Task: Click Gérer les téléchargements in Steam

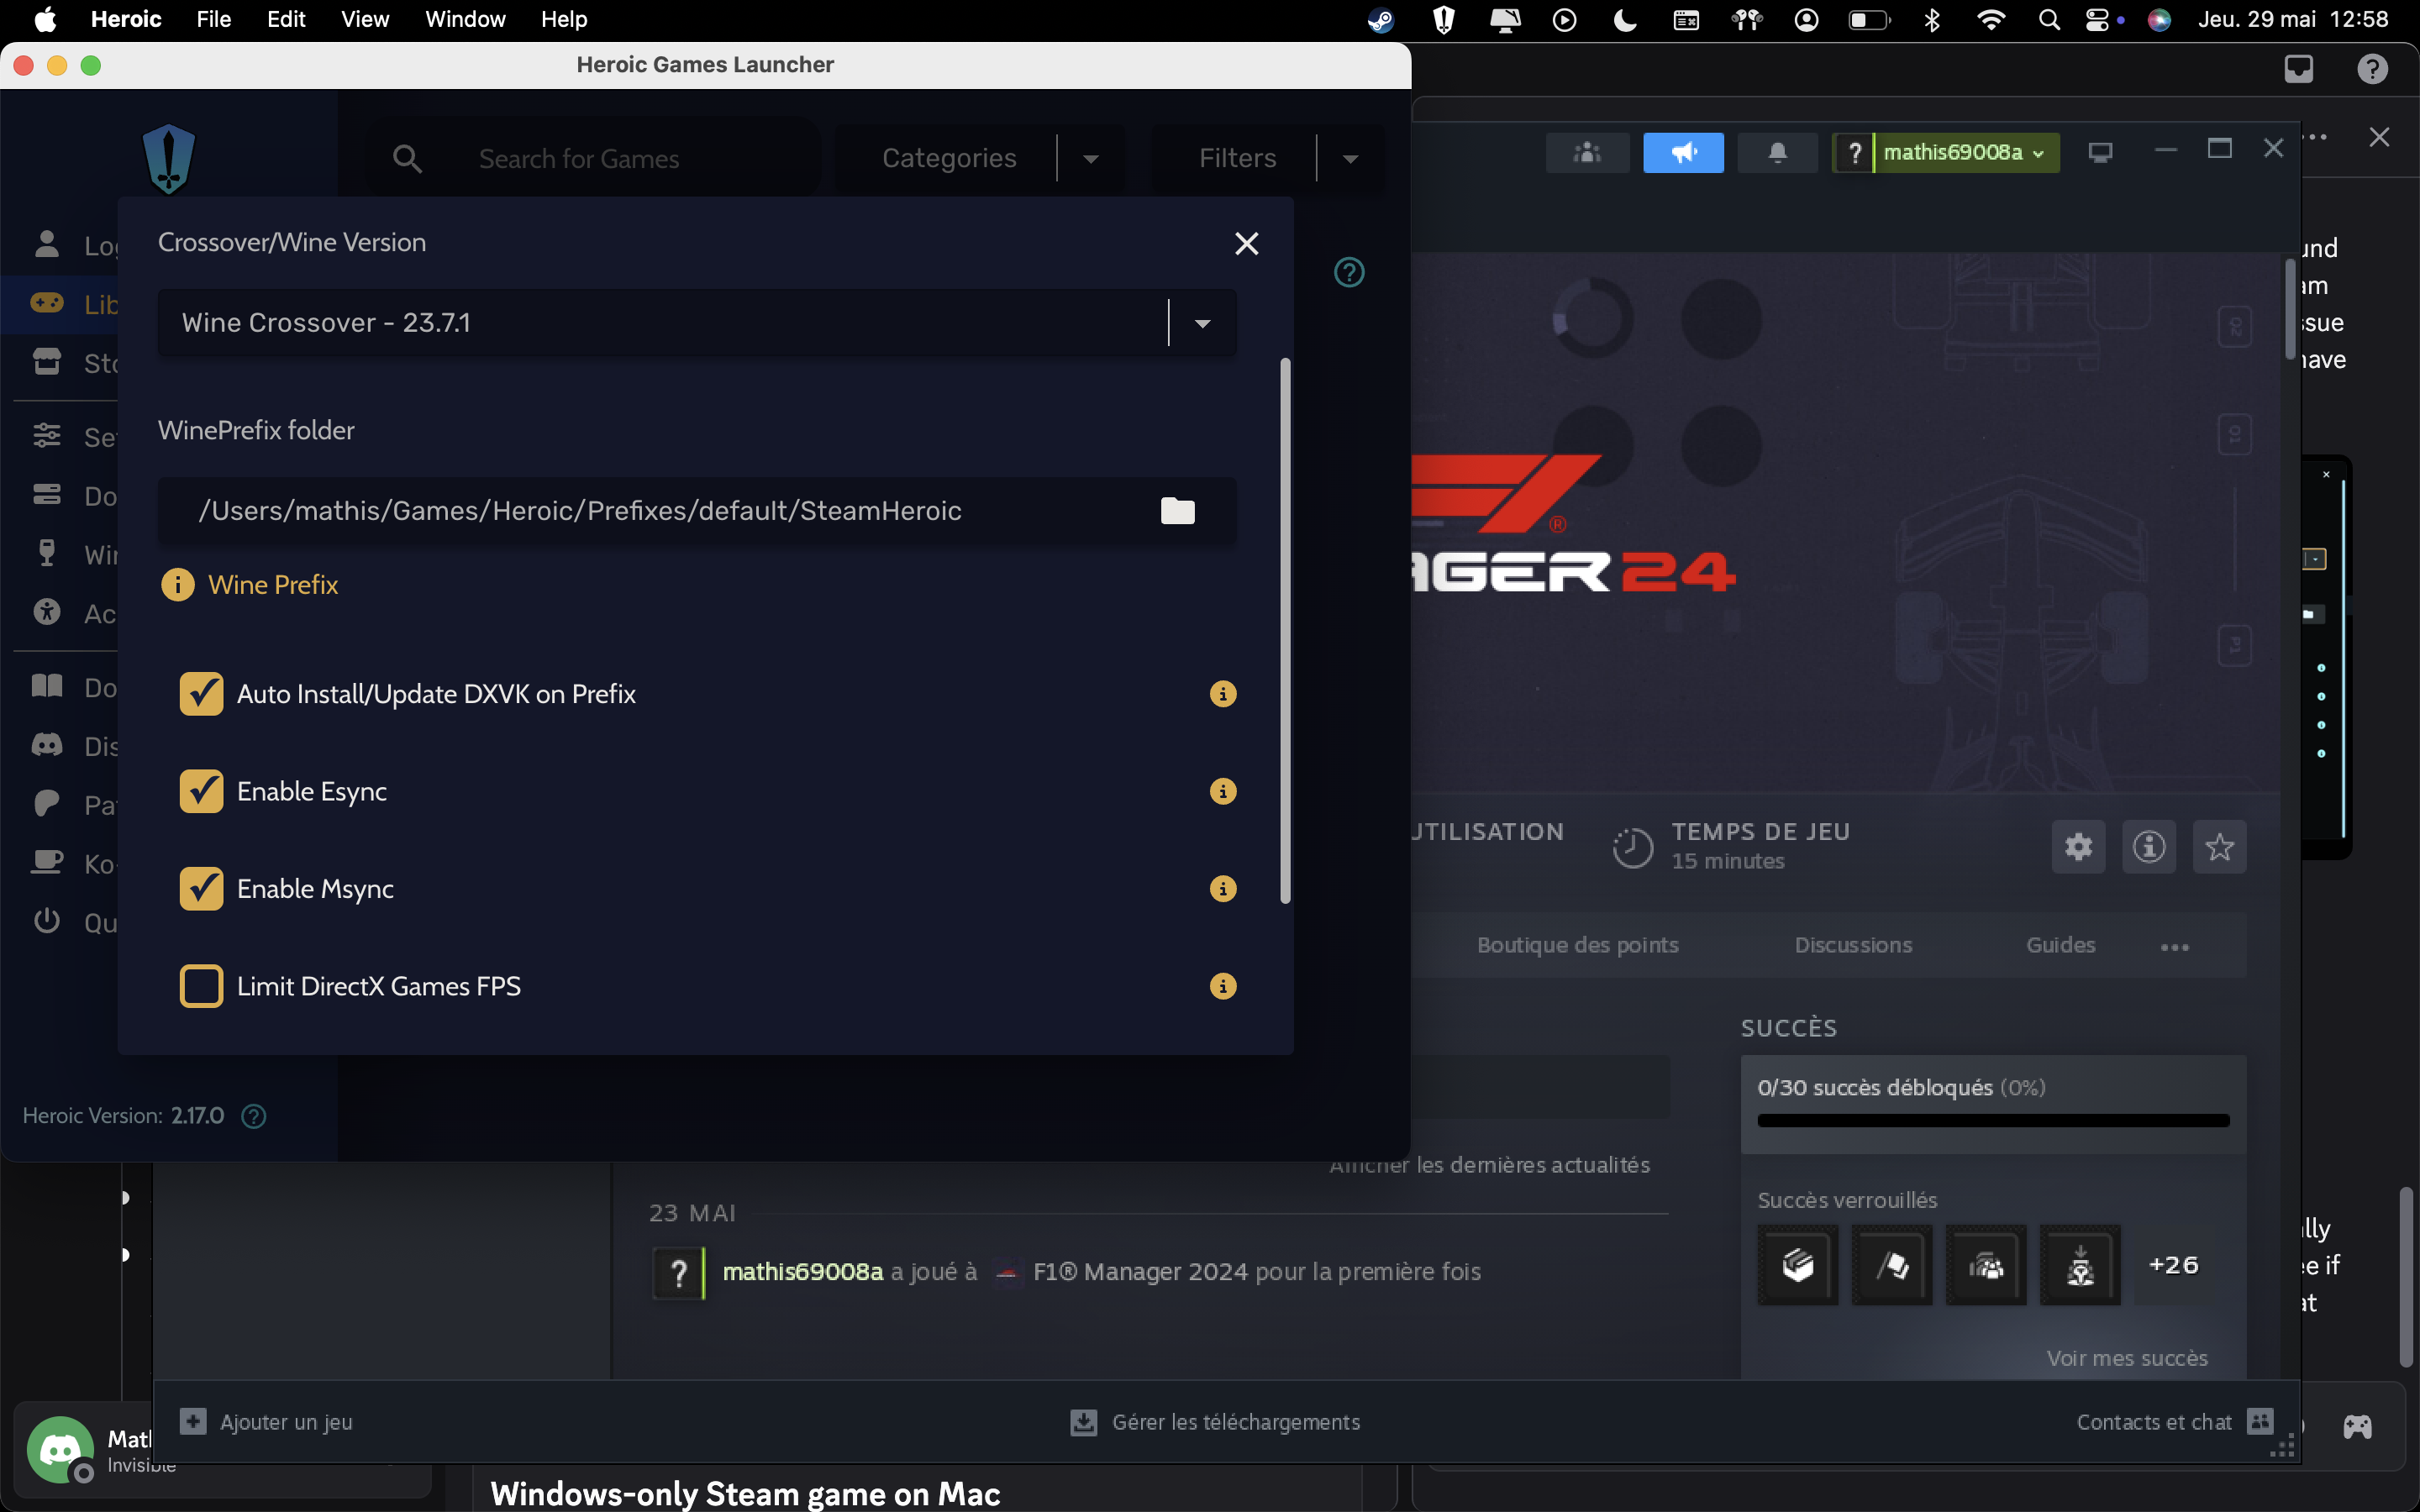Action: click(1215, 1422)
